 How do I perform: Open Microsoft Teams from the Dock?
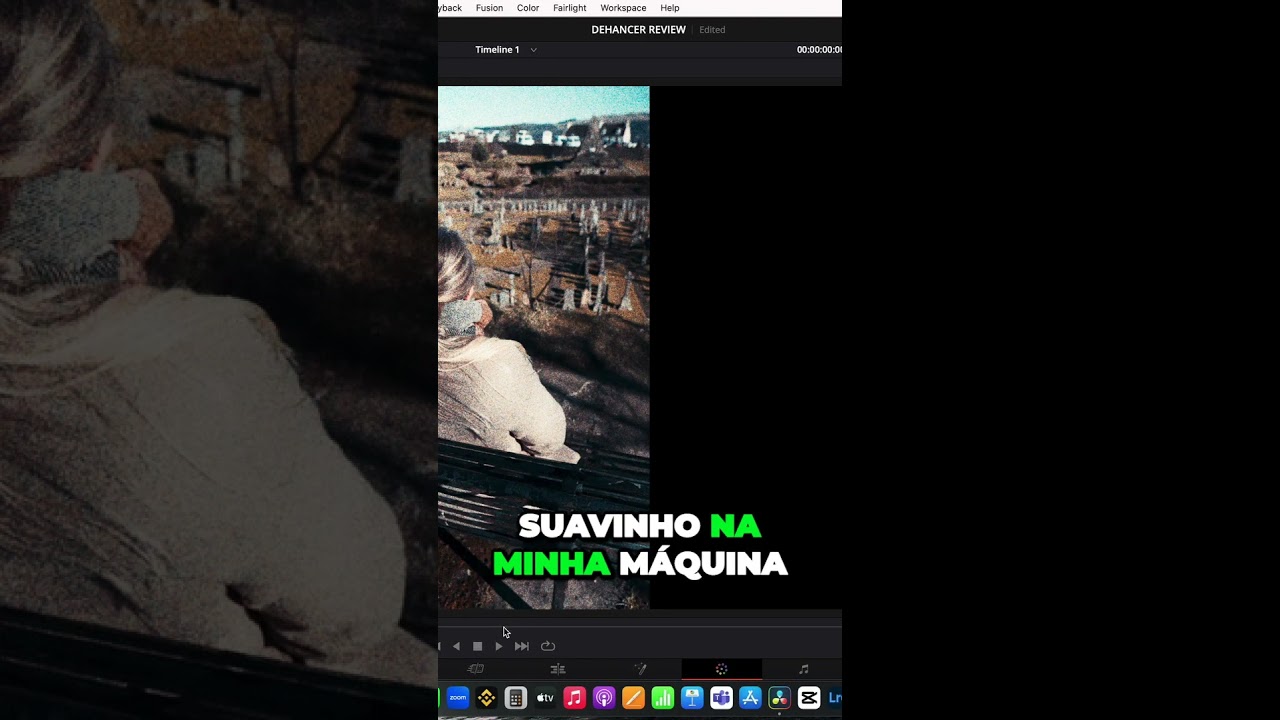[721, 698]
